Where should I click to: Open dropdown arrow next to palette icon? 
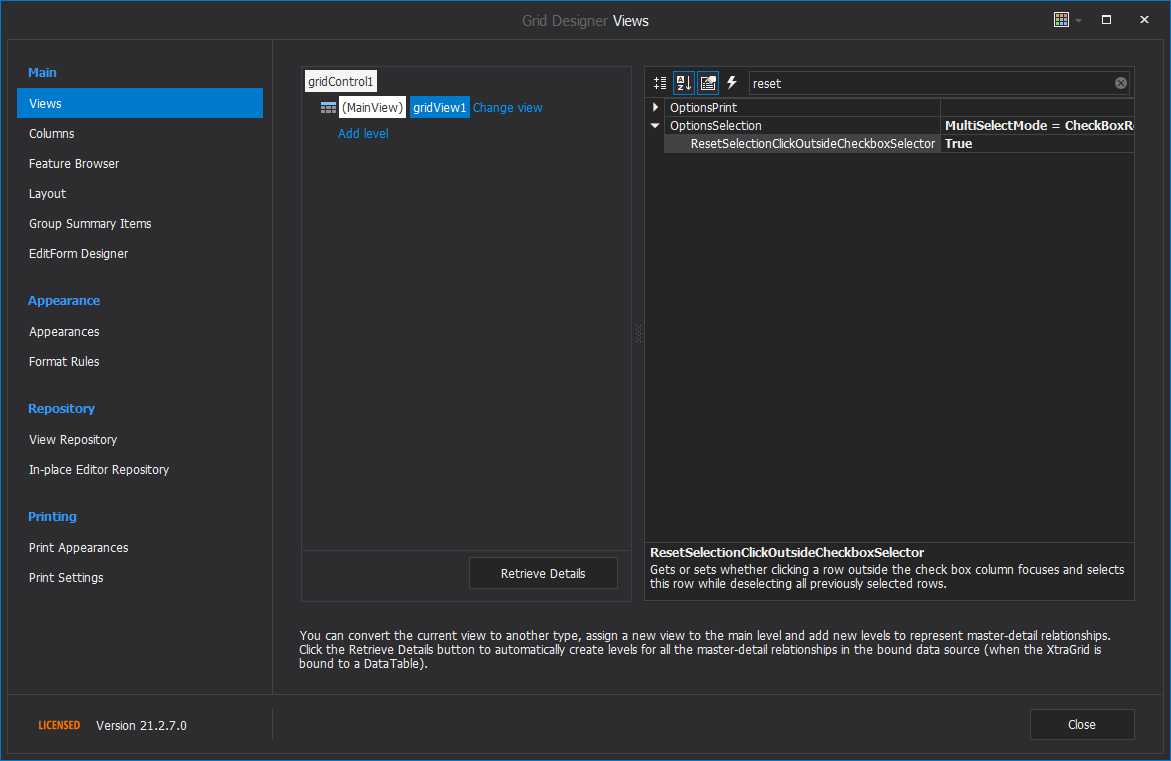click(1078, 21)
